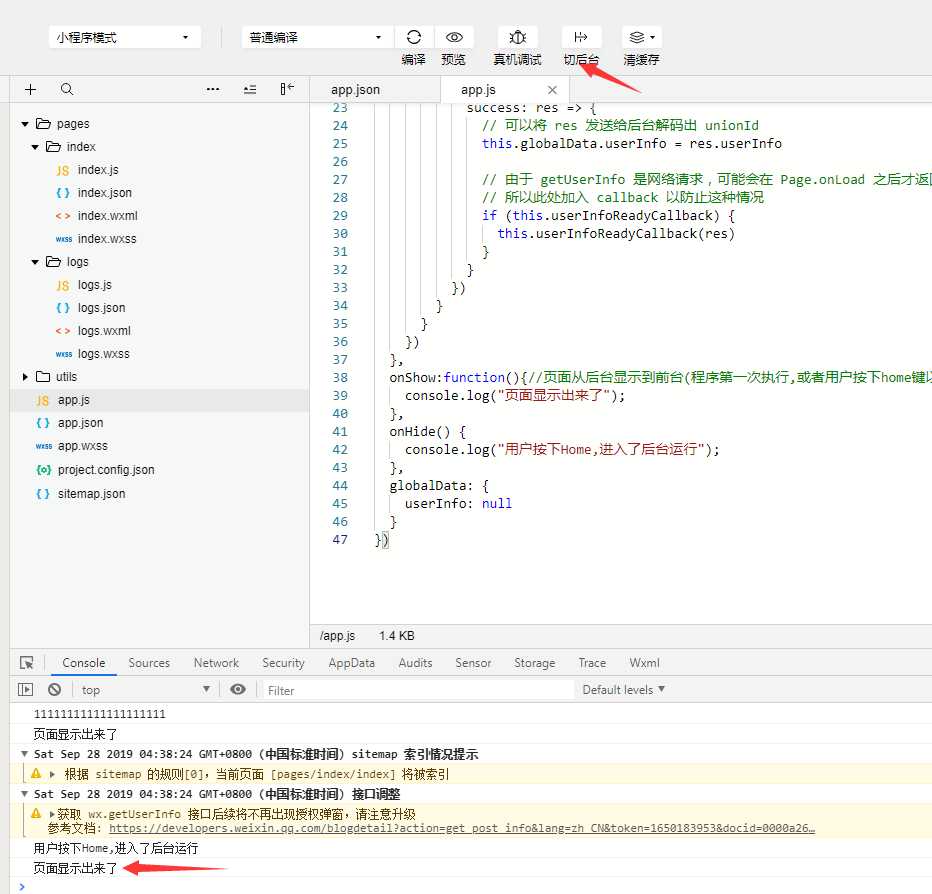The image size is (932, 894).
Task: Collapse the sitemap 索引情况提示 log group
Action: click(24, 754)
